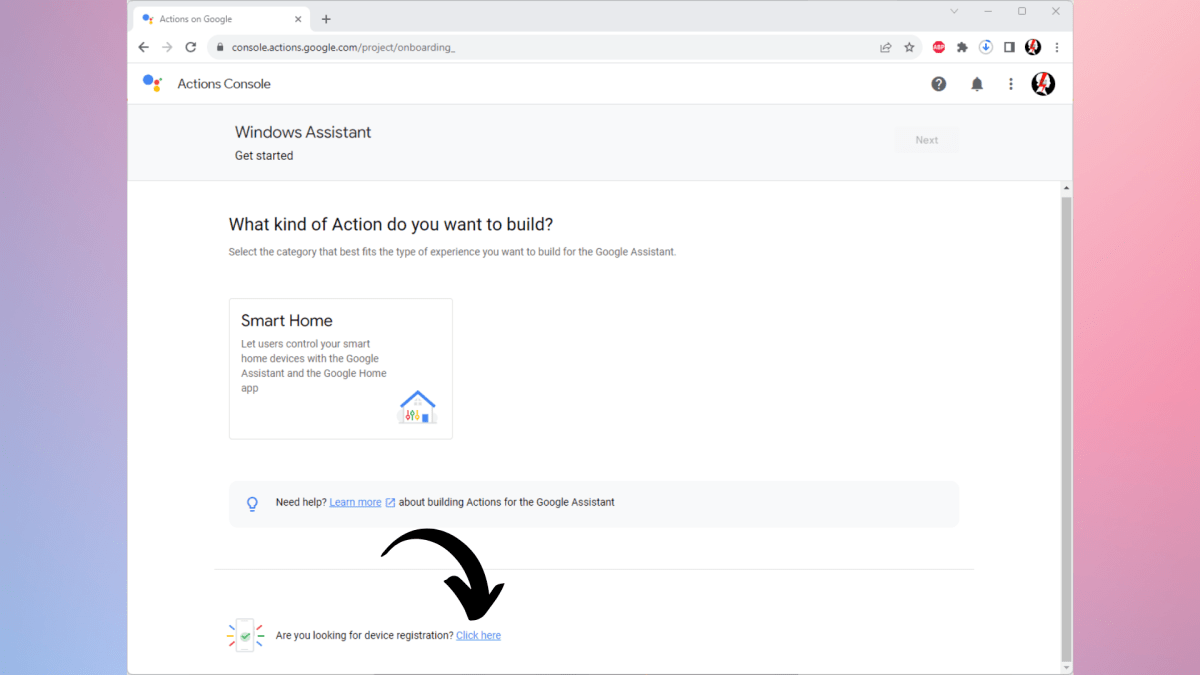Open the ABP adblock extension
Screen dimensions: 1200x675
939,47
